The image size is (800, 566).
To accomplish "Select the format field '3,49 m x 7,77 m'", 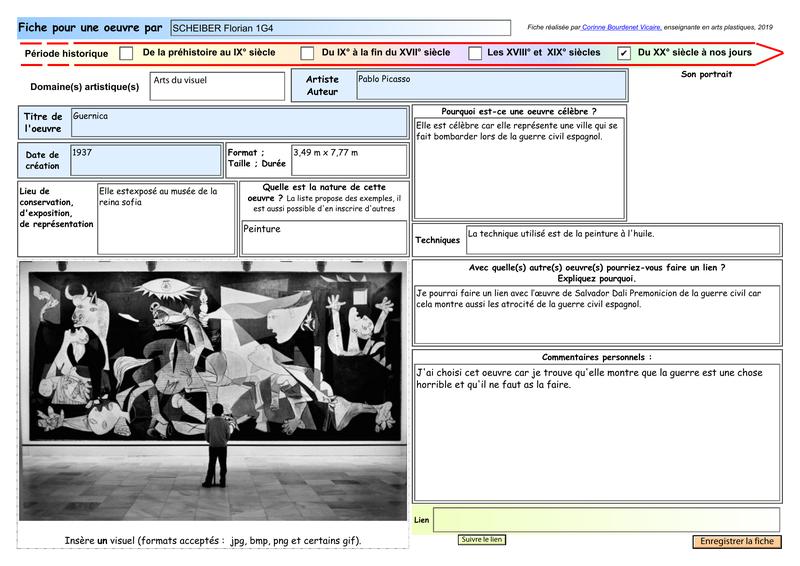I will (349, 160).
